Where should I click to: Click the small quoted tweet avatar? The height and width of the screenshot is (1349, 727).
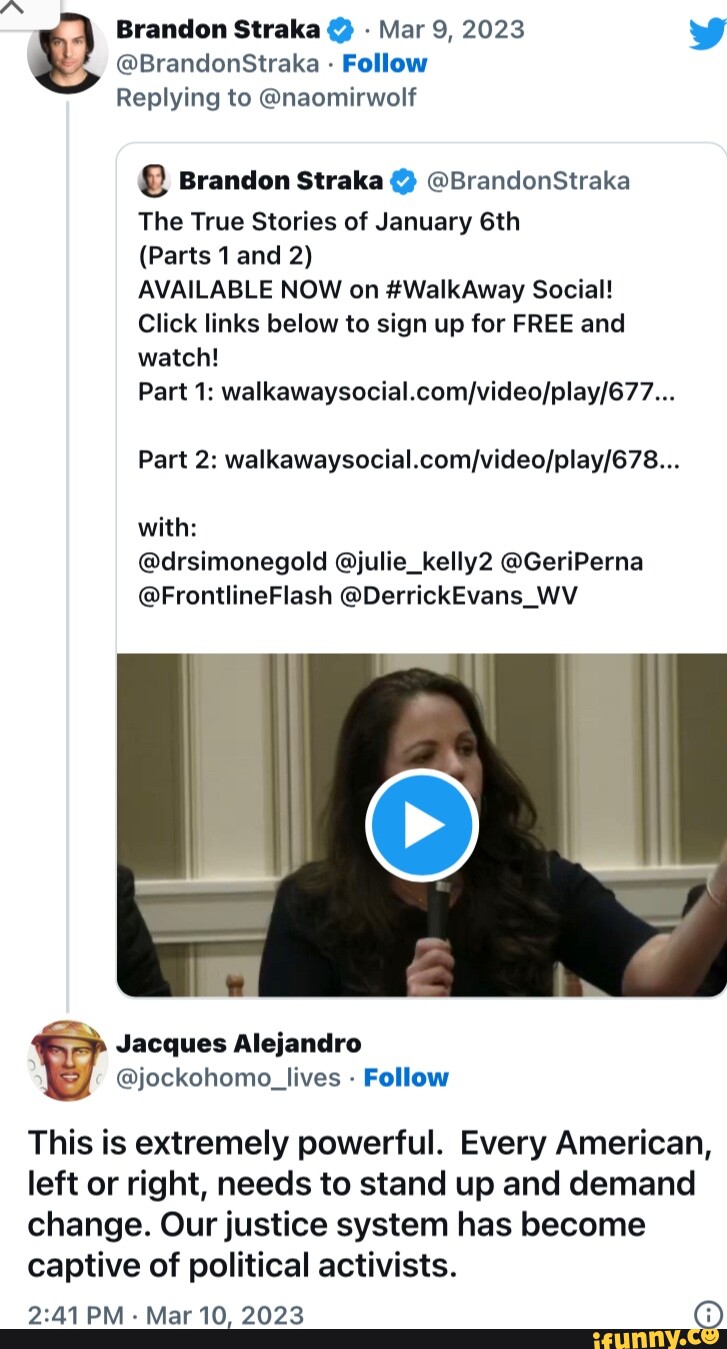152,180
